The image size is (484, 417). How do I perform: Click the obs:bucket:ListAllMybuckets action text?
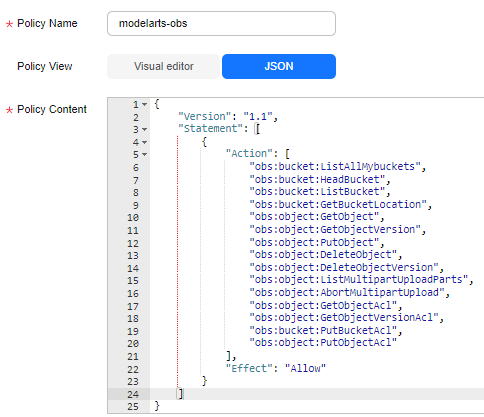pos(335,166)
